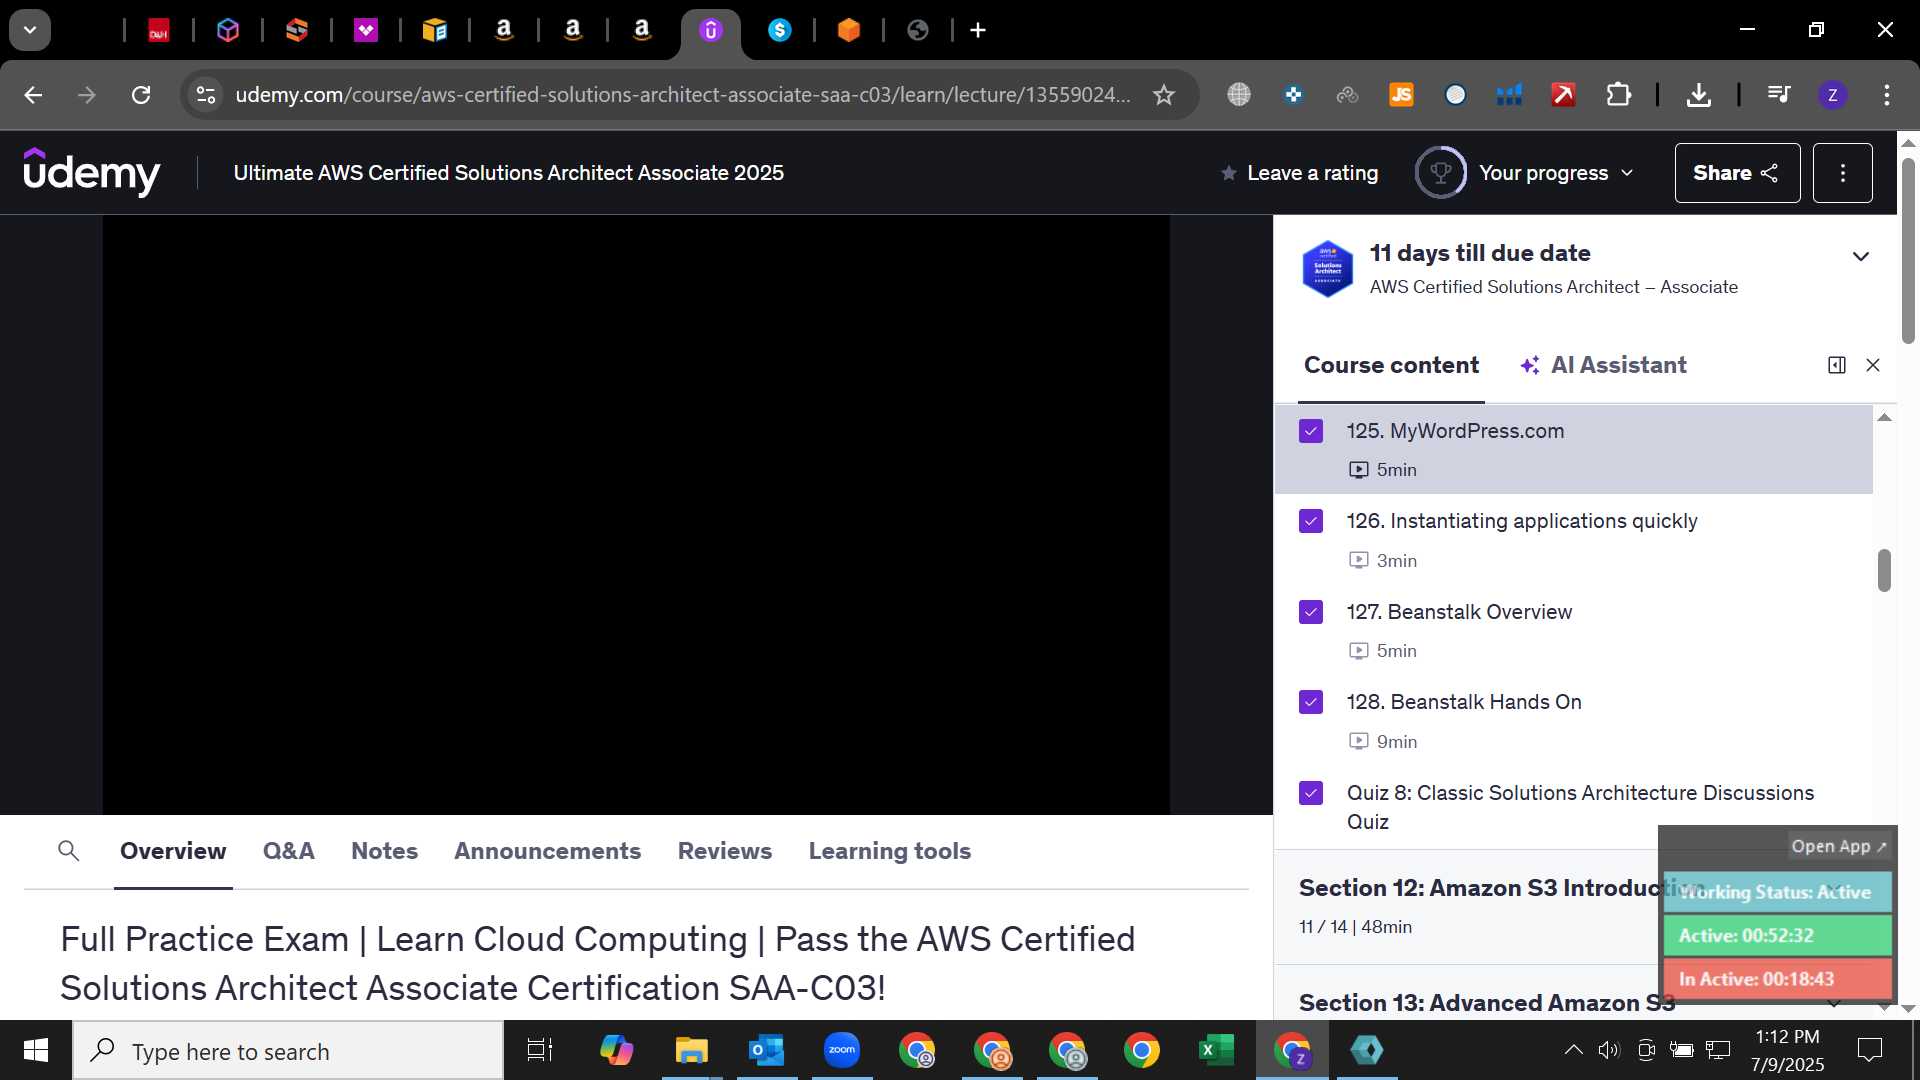The height and width of the screenshot is (1080, 1920).
Task: Open Outlook from the taskbar
Action: pos(767,1050)
